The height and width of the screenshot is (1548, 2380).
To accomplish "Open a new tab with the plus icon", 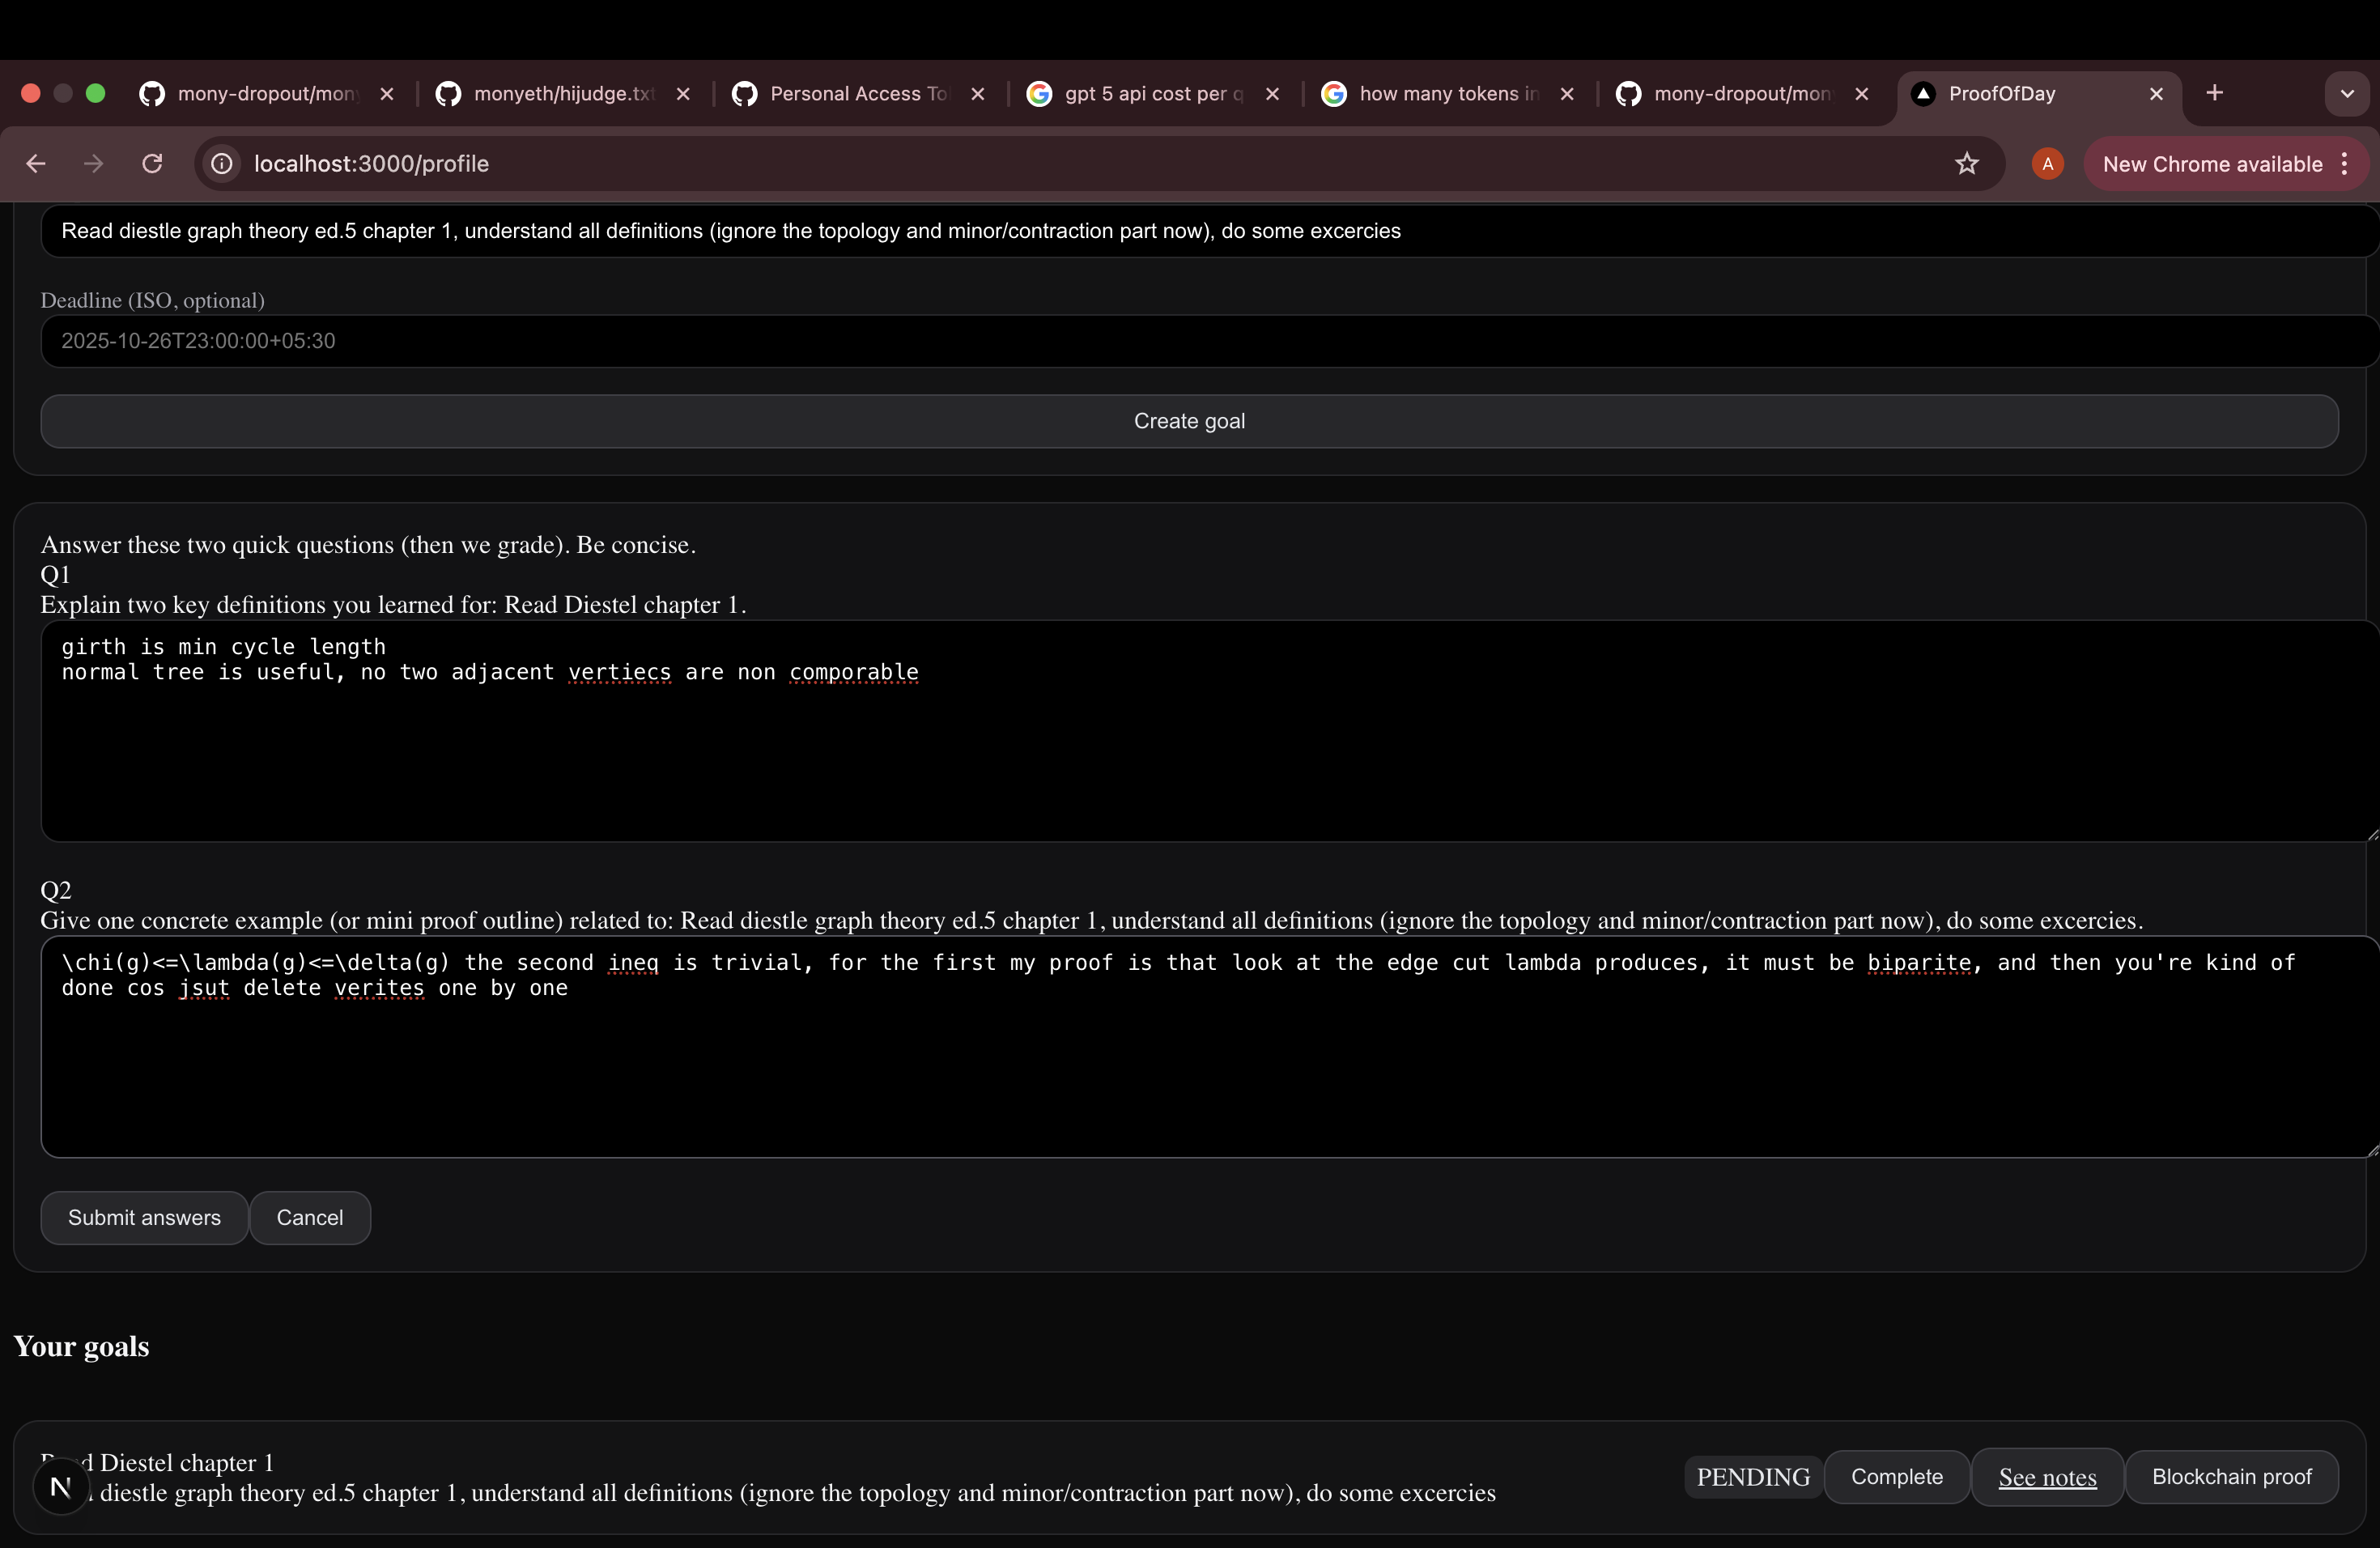I will [2214, 93].
